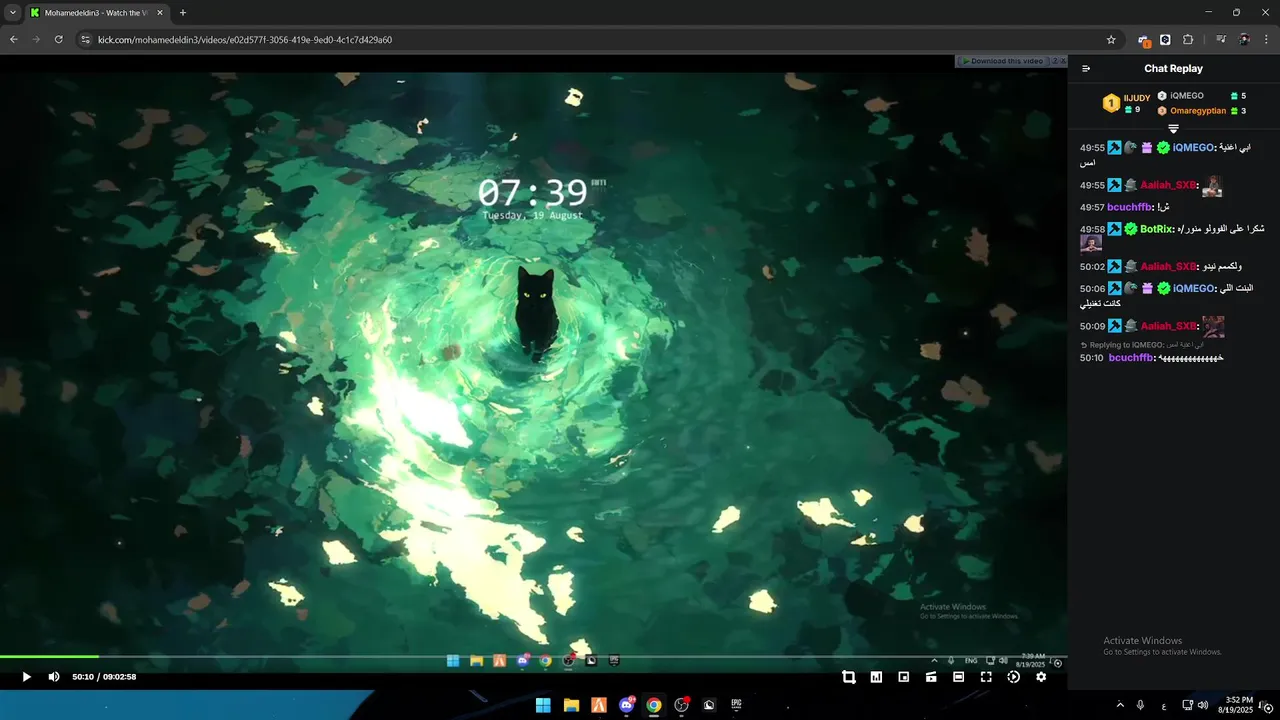View site information icon in the address bar

85,40
